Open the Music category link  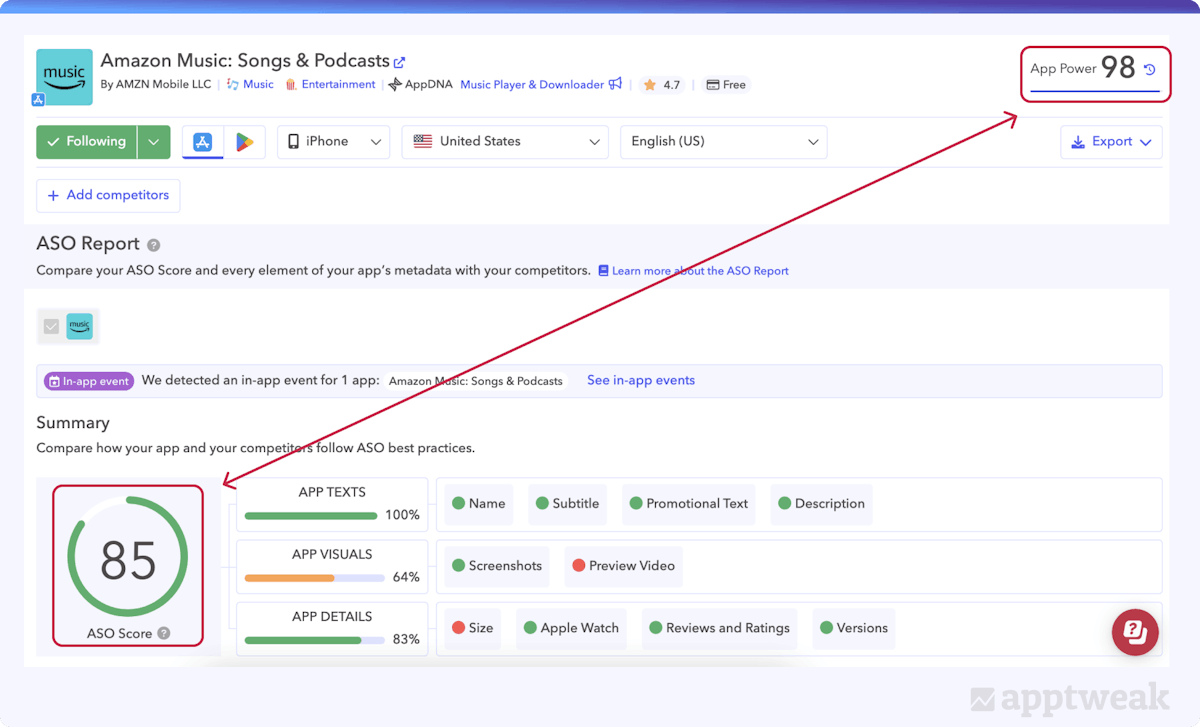pos(258,85)
